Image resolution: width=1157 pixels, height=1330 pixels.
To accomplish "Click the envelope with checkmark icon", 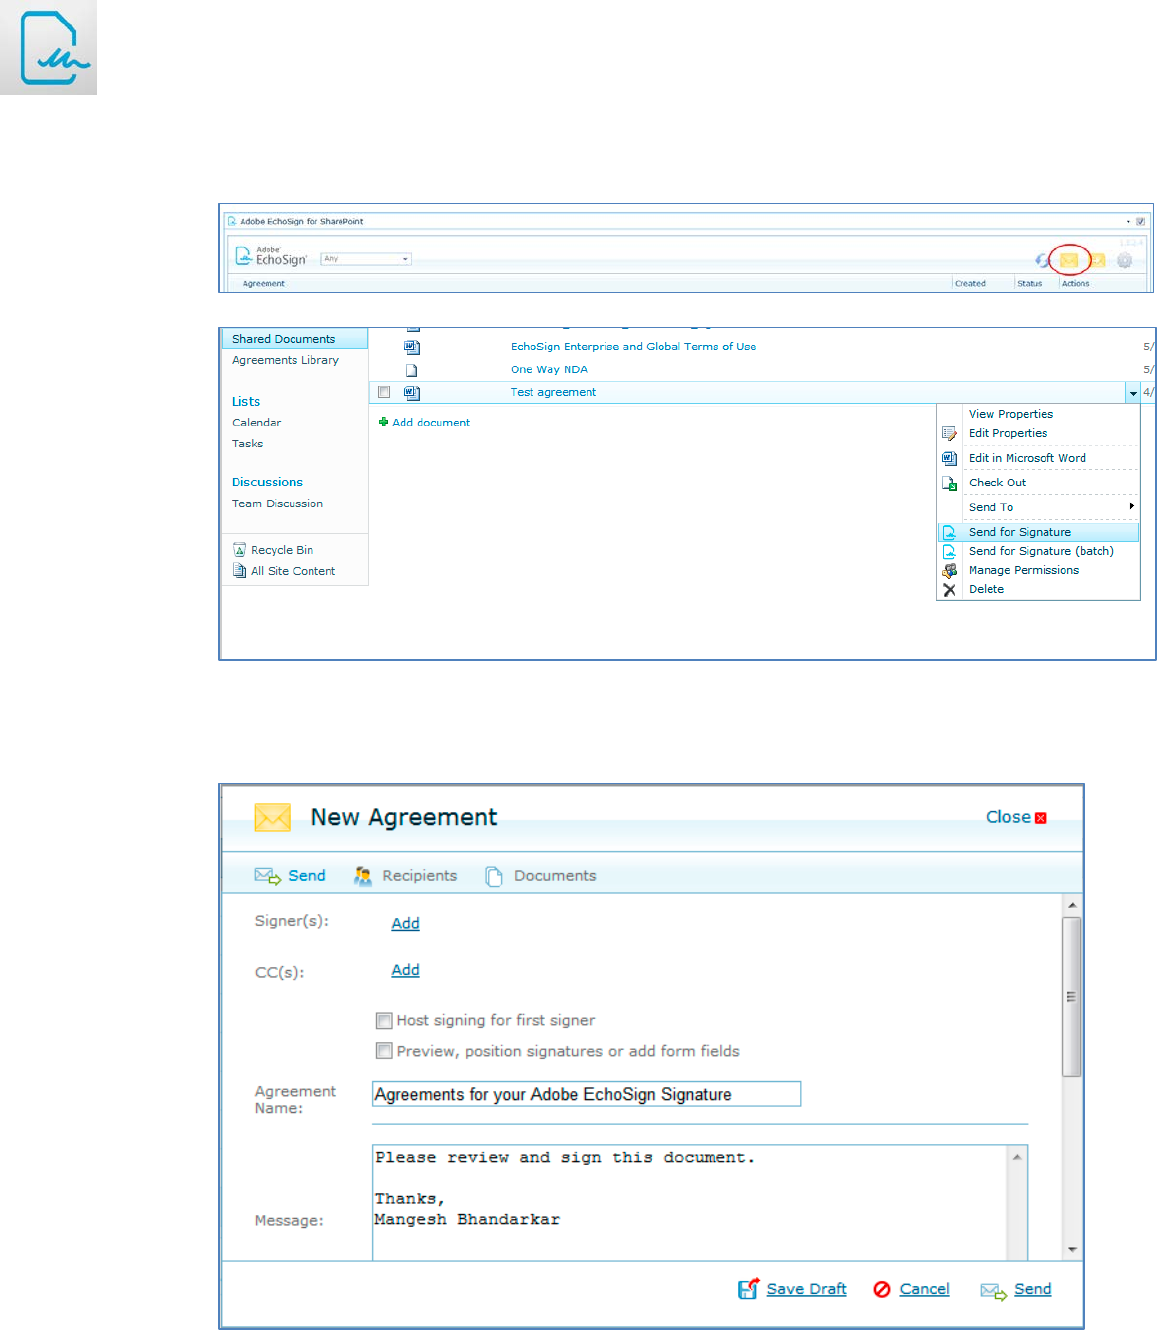I will pos(1098,260).
